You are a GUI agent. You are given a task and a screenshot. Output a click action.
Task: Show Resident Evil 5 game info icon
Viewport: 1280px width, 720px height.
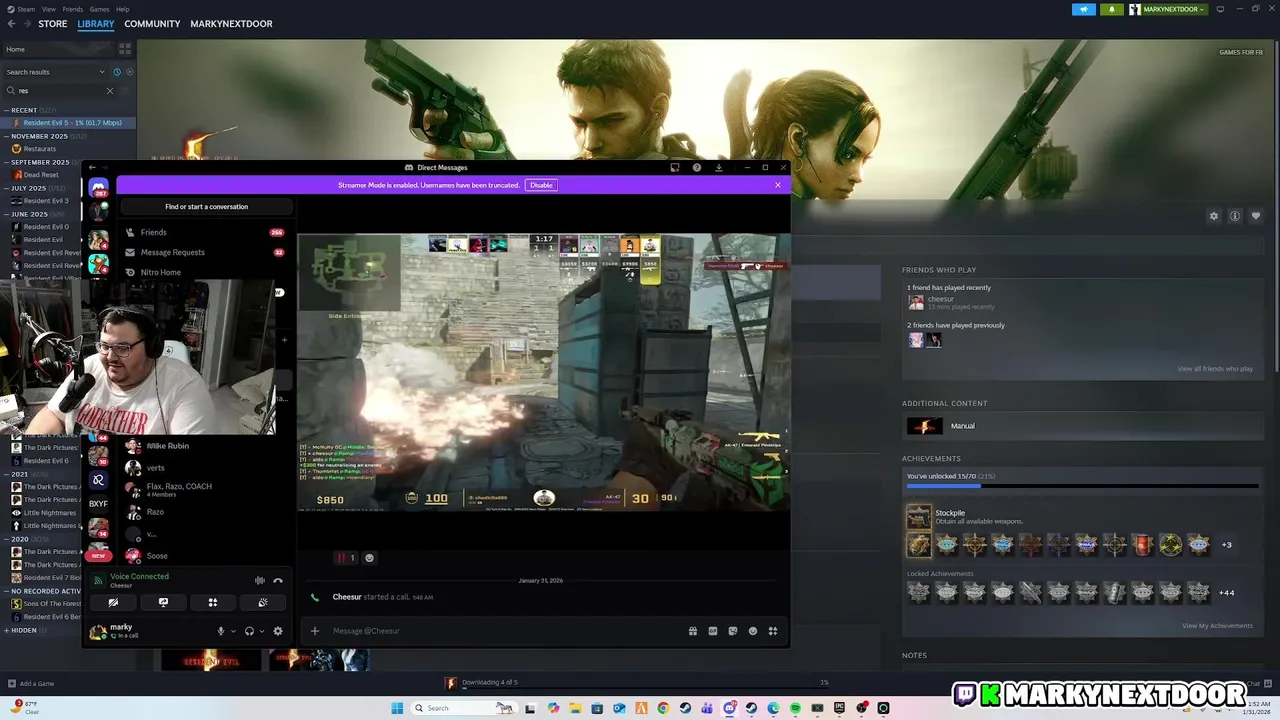coord(1235,216)
